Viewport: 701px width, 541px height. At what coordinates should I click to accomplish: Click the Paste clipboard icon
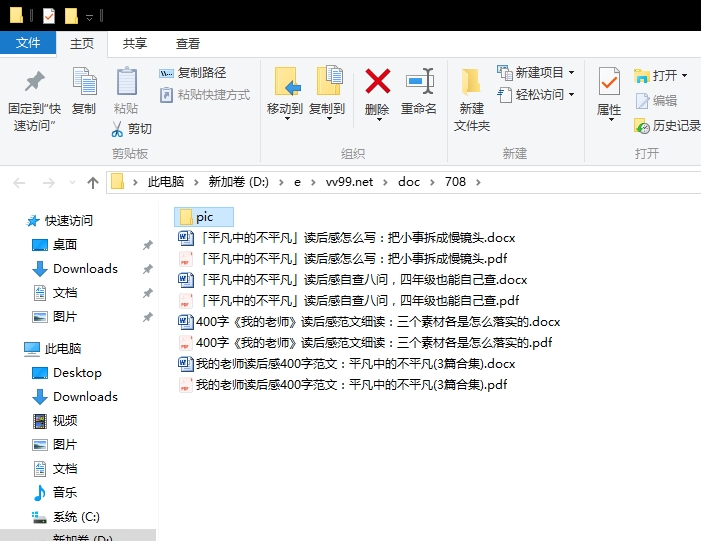127,81
